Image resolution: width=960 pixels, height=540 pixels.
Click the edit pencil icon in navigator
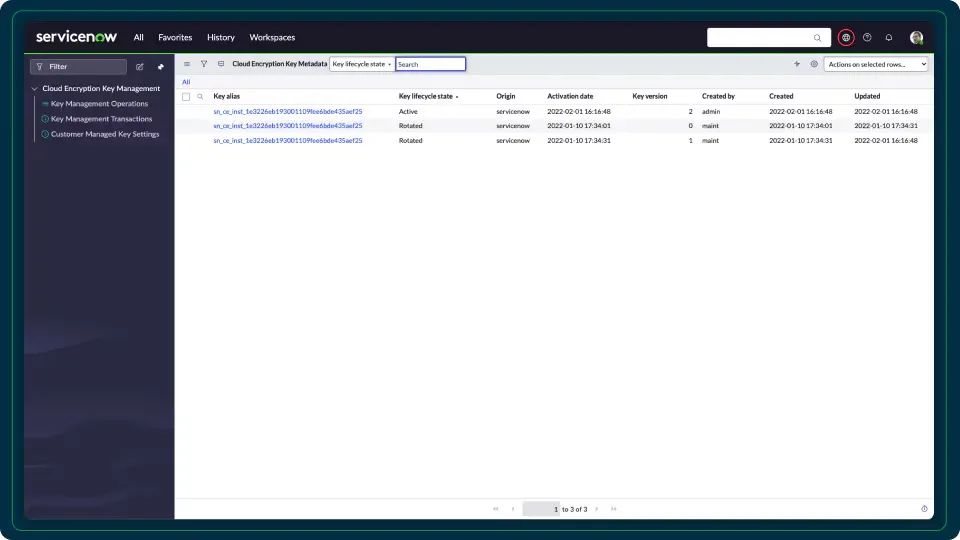140,67
